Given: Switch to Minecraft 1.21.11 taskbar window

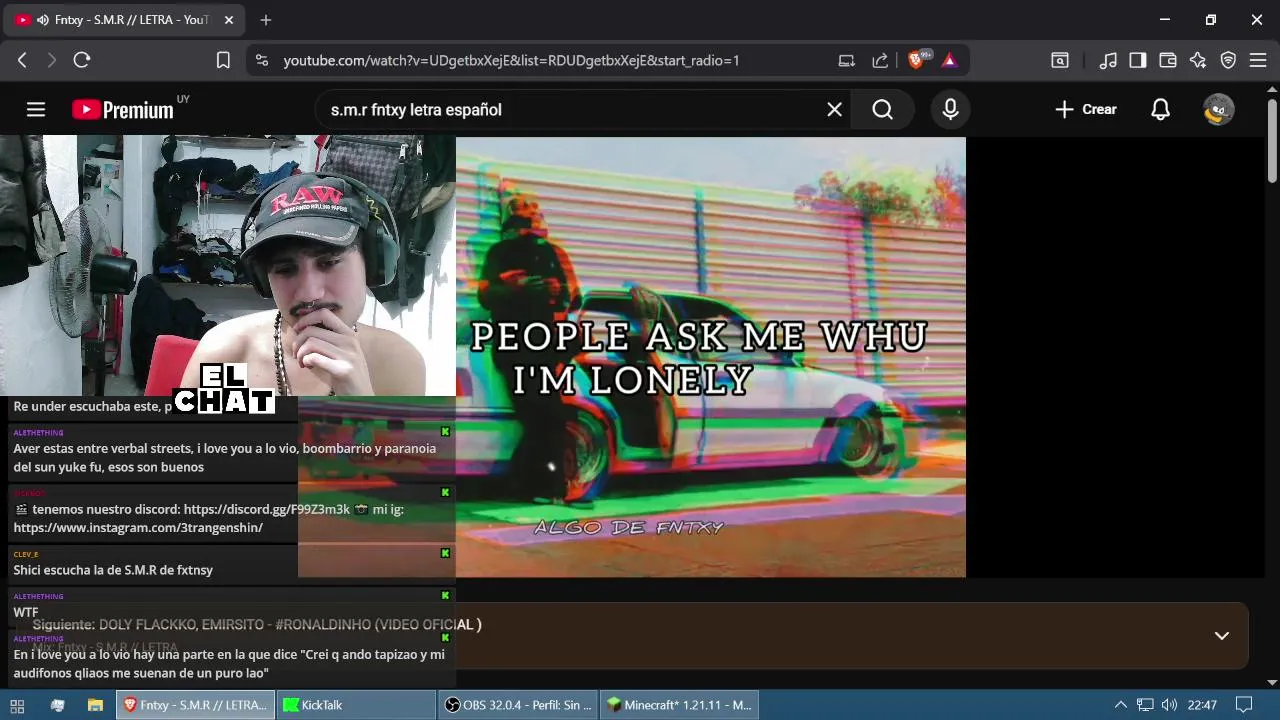Looking at the screenshot, I should [680, 705].
